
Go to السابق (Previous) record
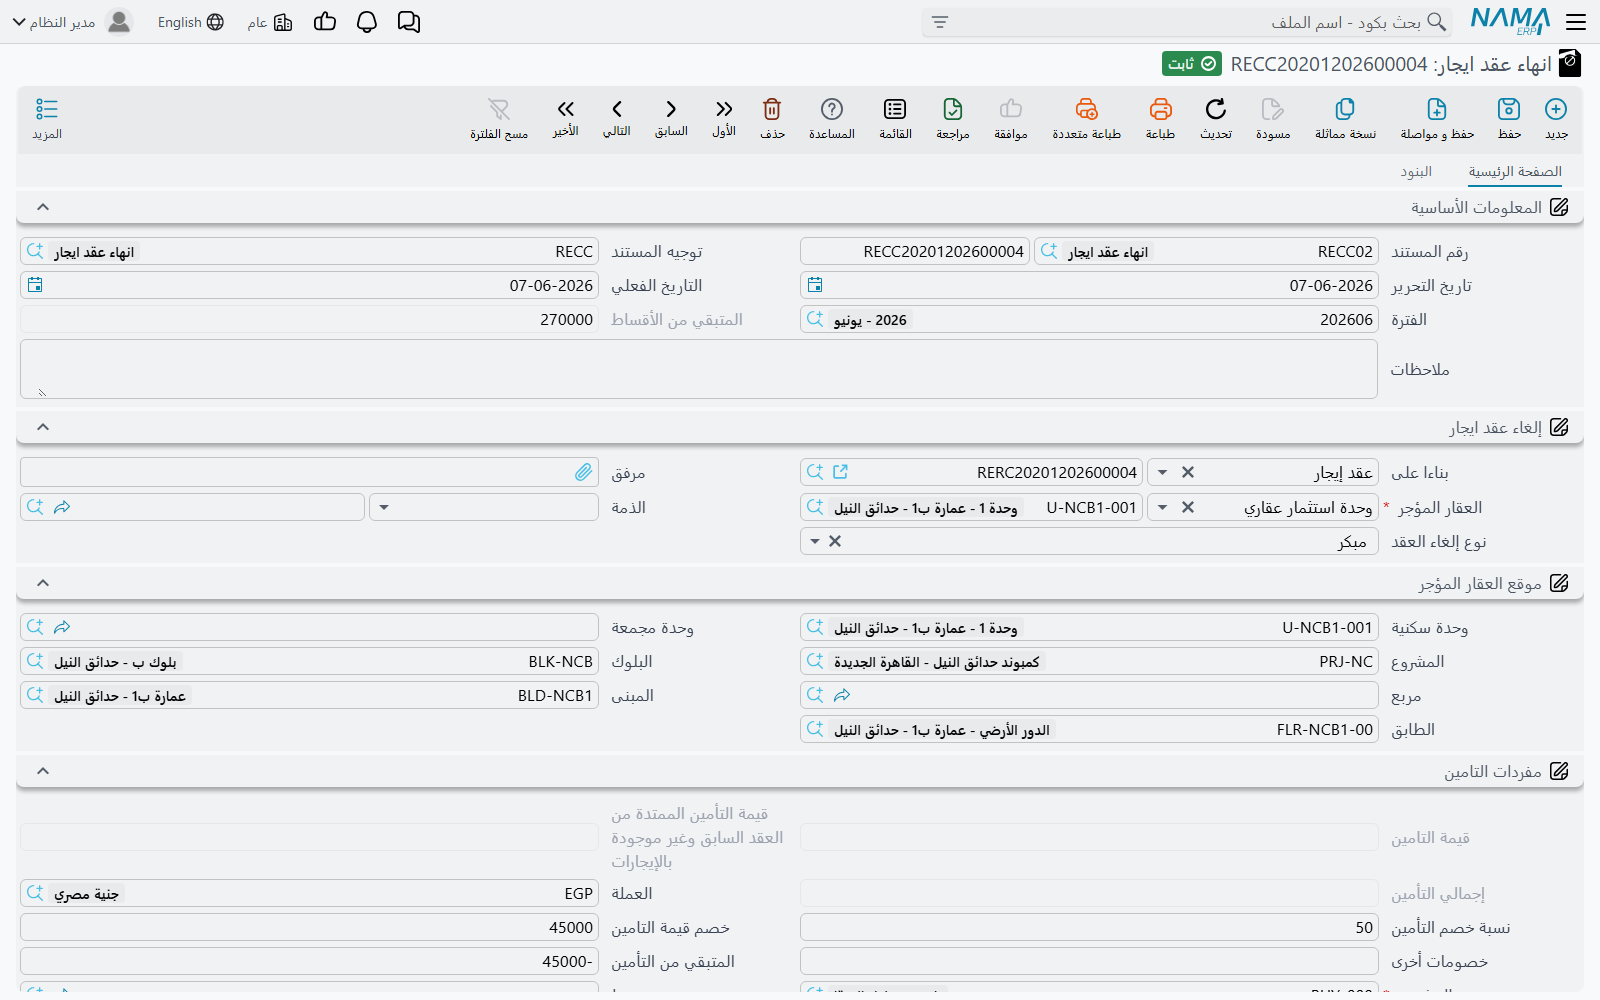[x=671, y=109]
